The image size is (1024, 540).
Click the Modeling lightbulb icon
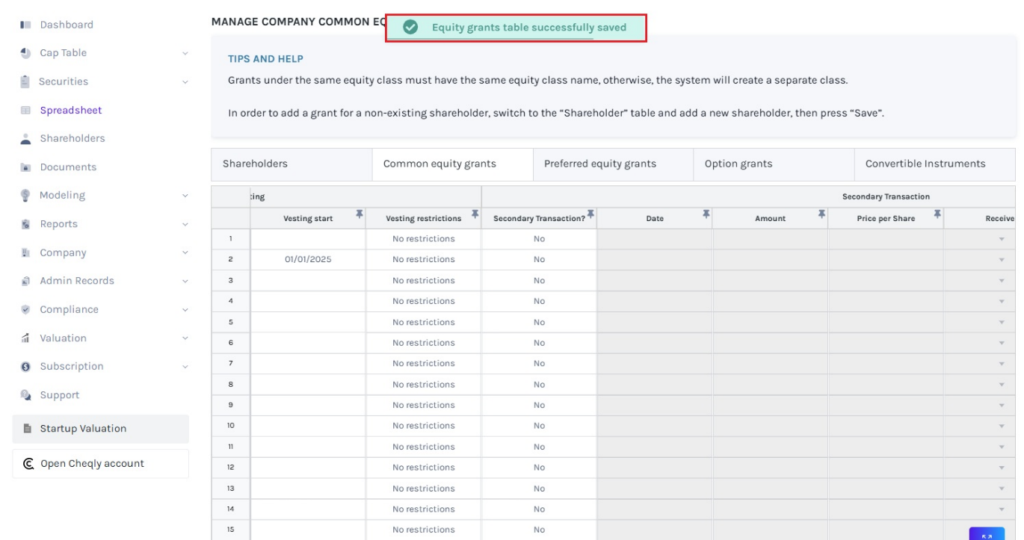point(26,196)
